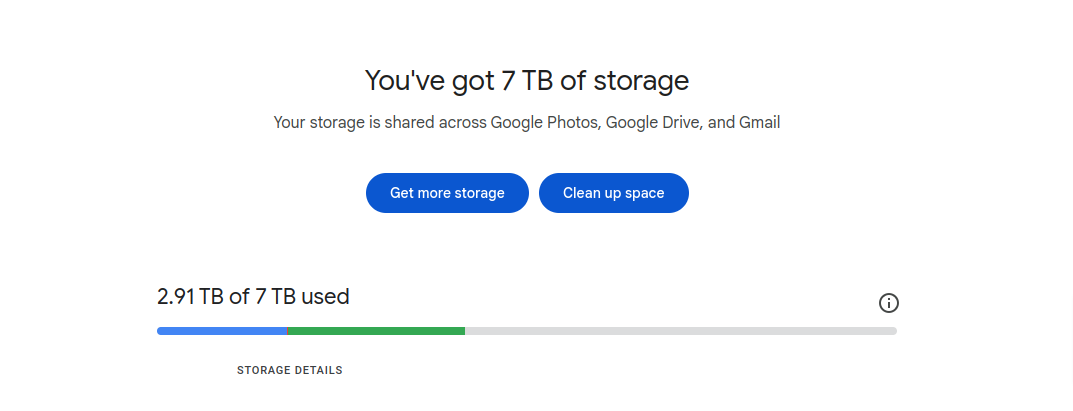Click the word "storage" in Get more storage
1073x411 pixels.
pyautogui.click(x=479, y=194)
